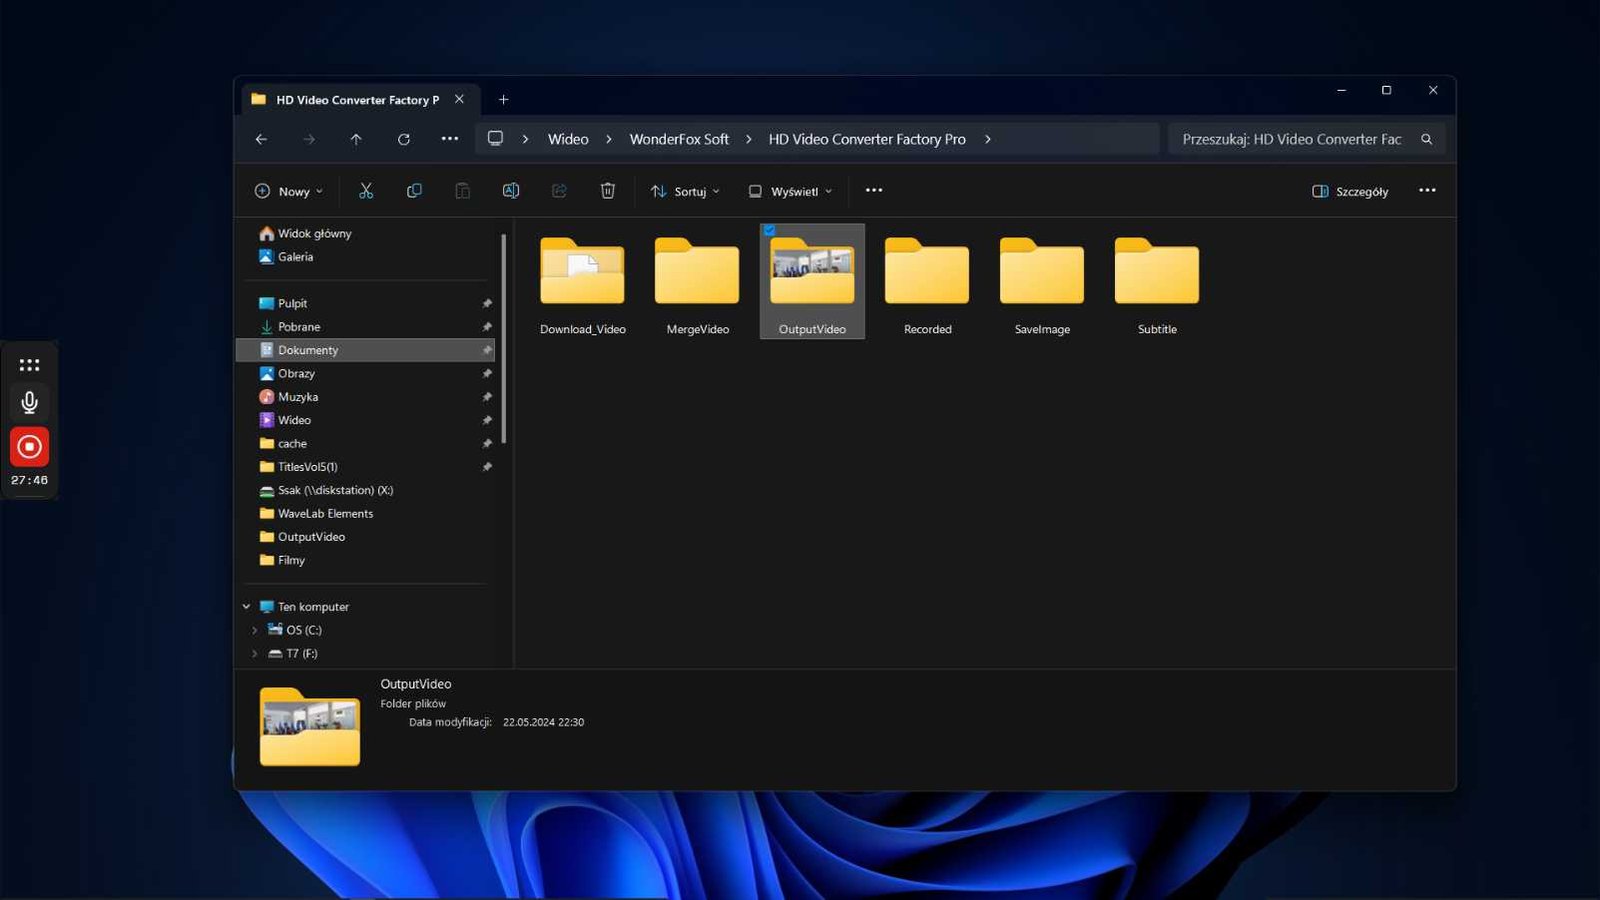Click the Cut scissors icon
Image resolution: width=1600 pixels, height=900 pixels.
(366, 191)
